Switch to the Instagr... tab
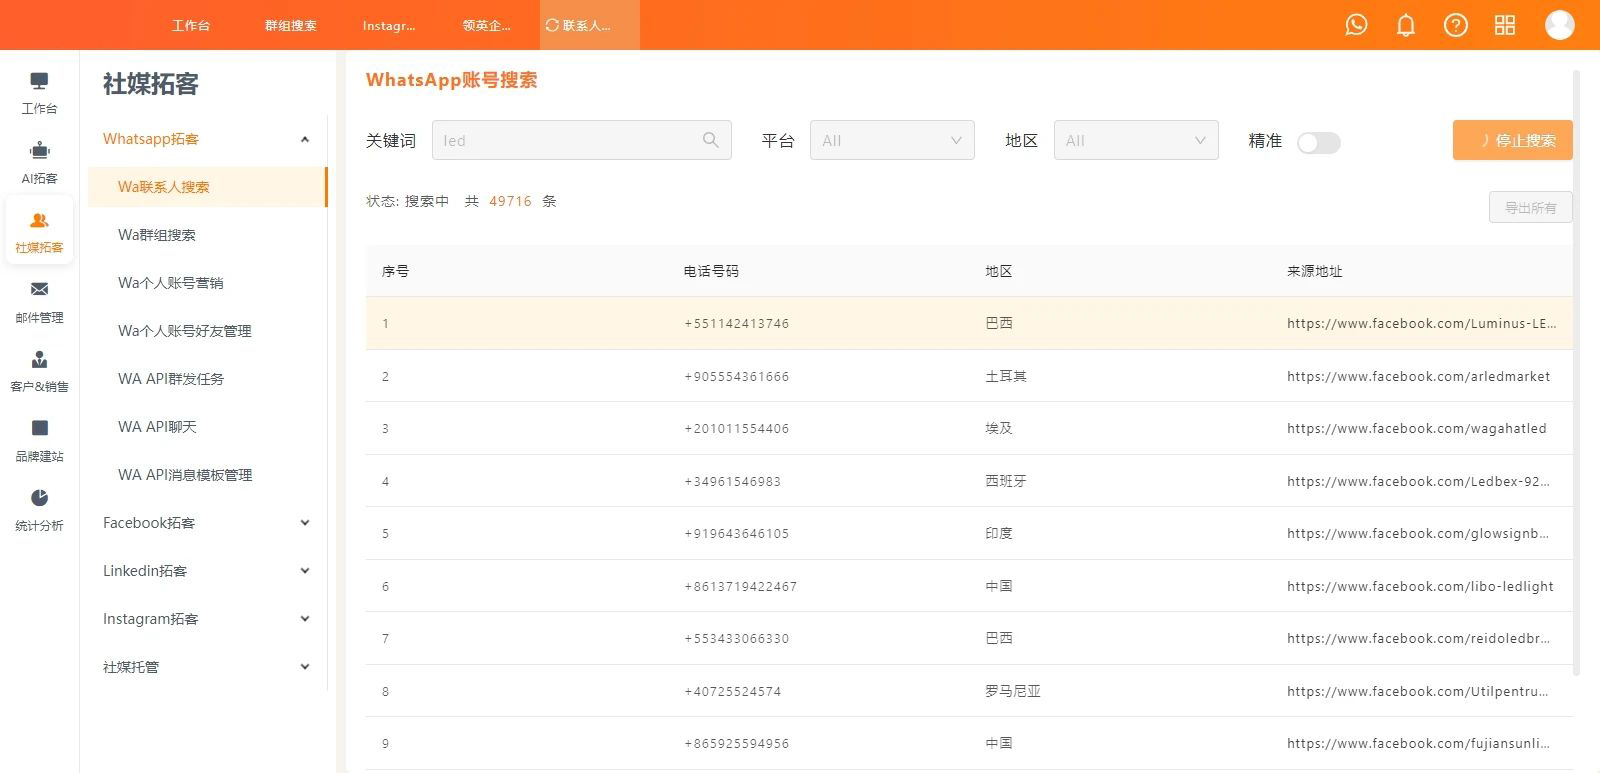 389,25
